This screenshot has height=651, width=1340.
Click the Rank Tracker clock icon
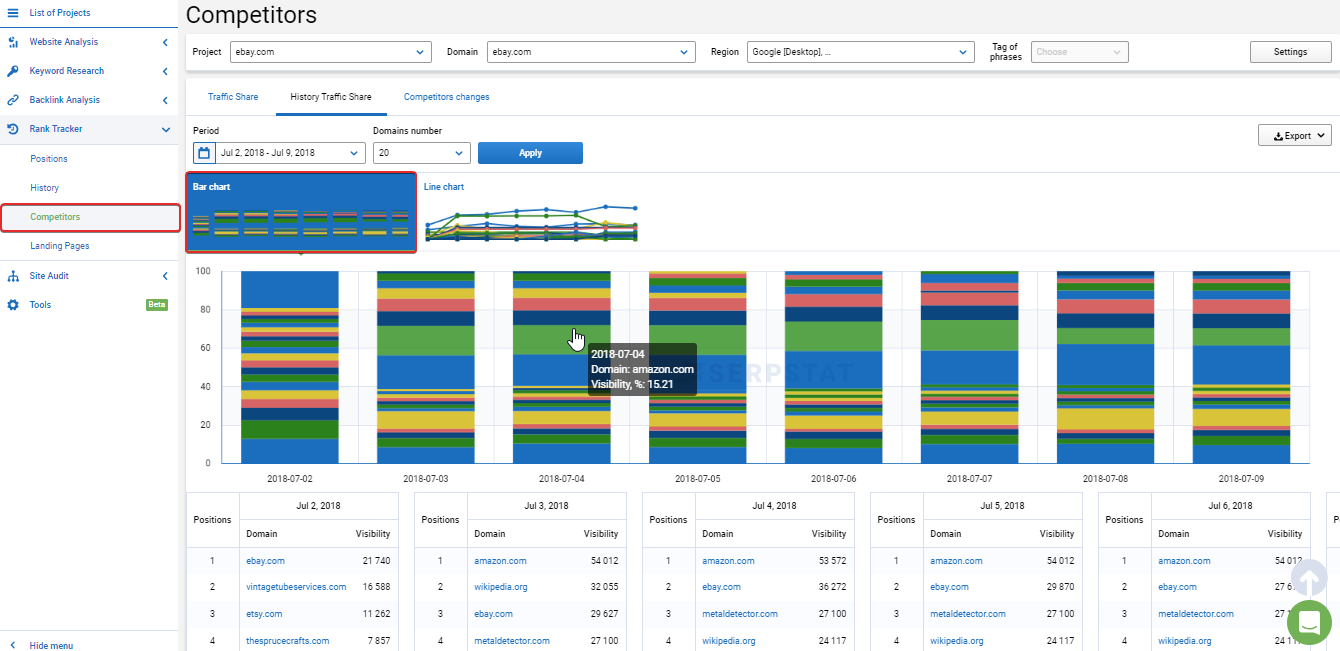pyautogui.click(x=13, y=129)
